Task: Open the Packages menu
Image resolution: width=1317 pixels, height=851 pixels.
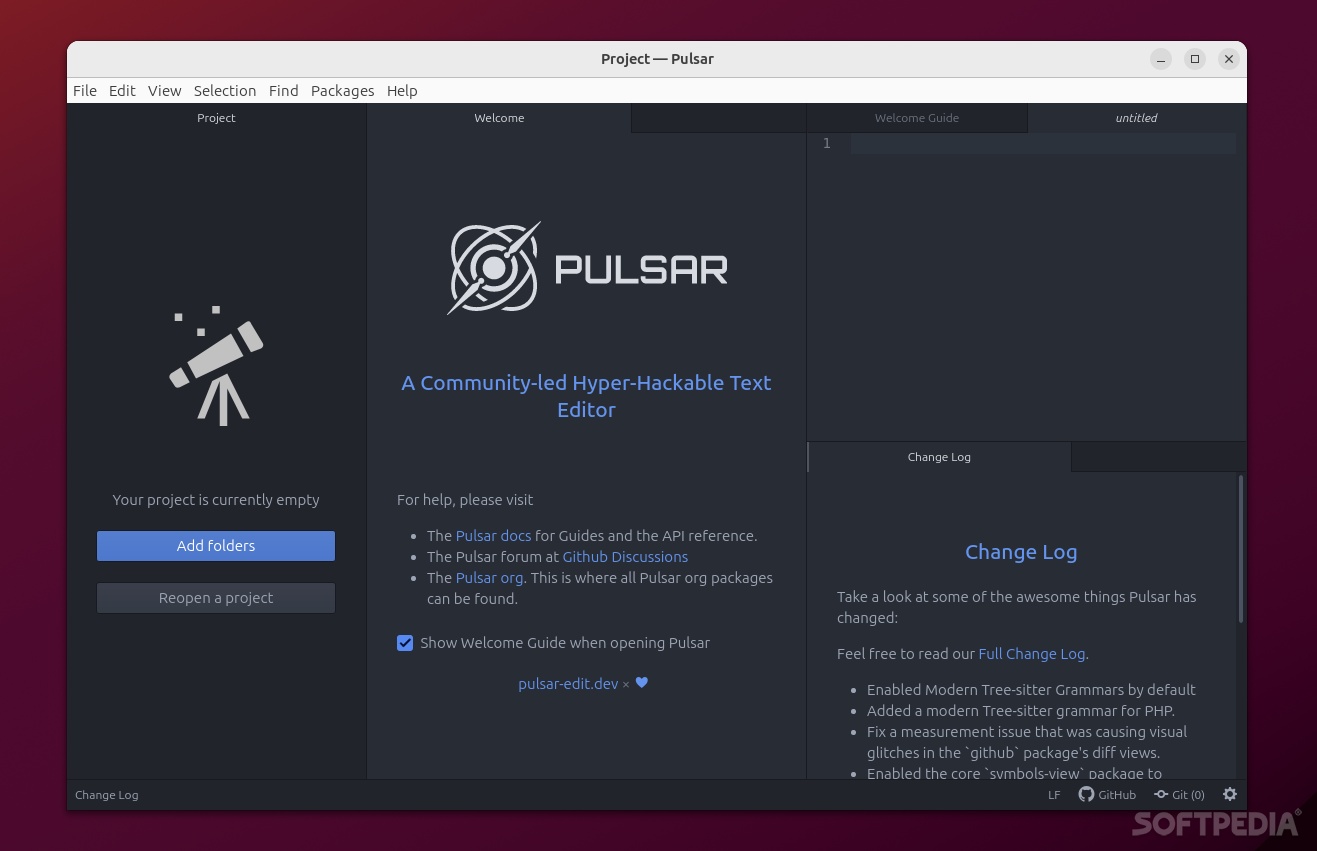Action: 342,90
